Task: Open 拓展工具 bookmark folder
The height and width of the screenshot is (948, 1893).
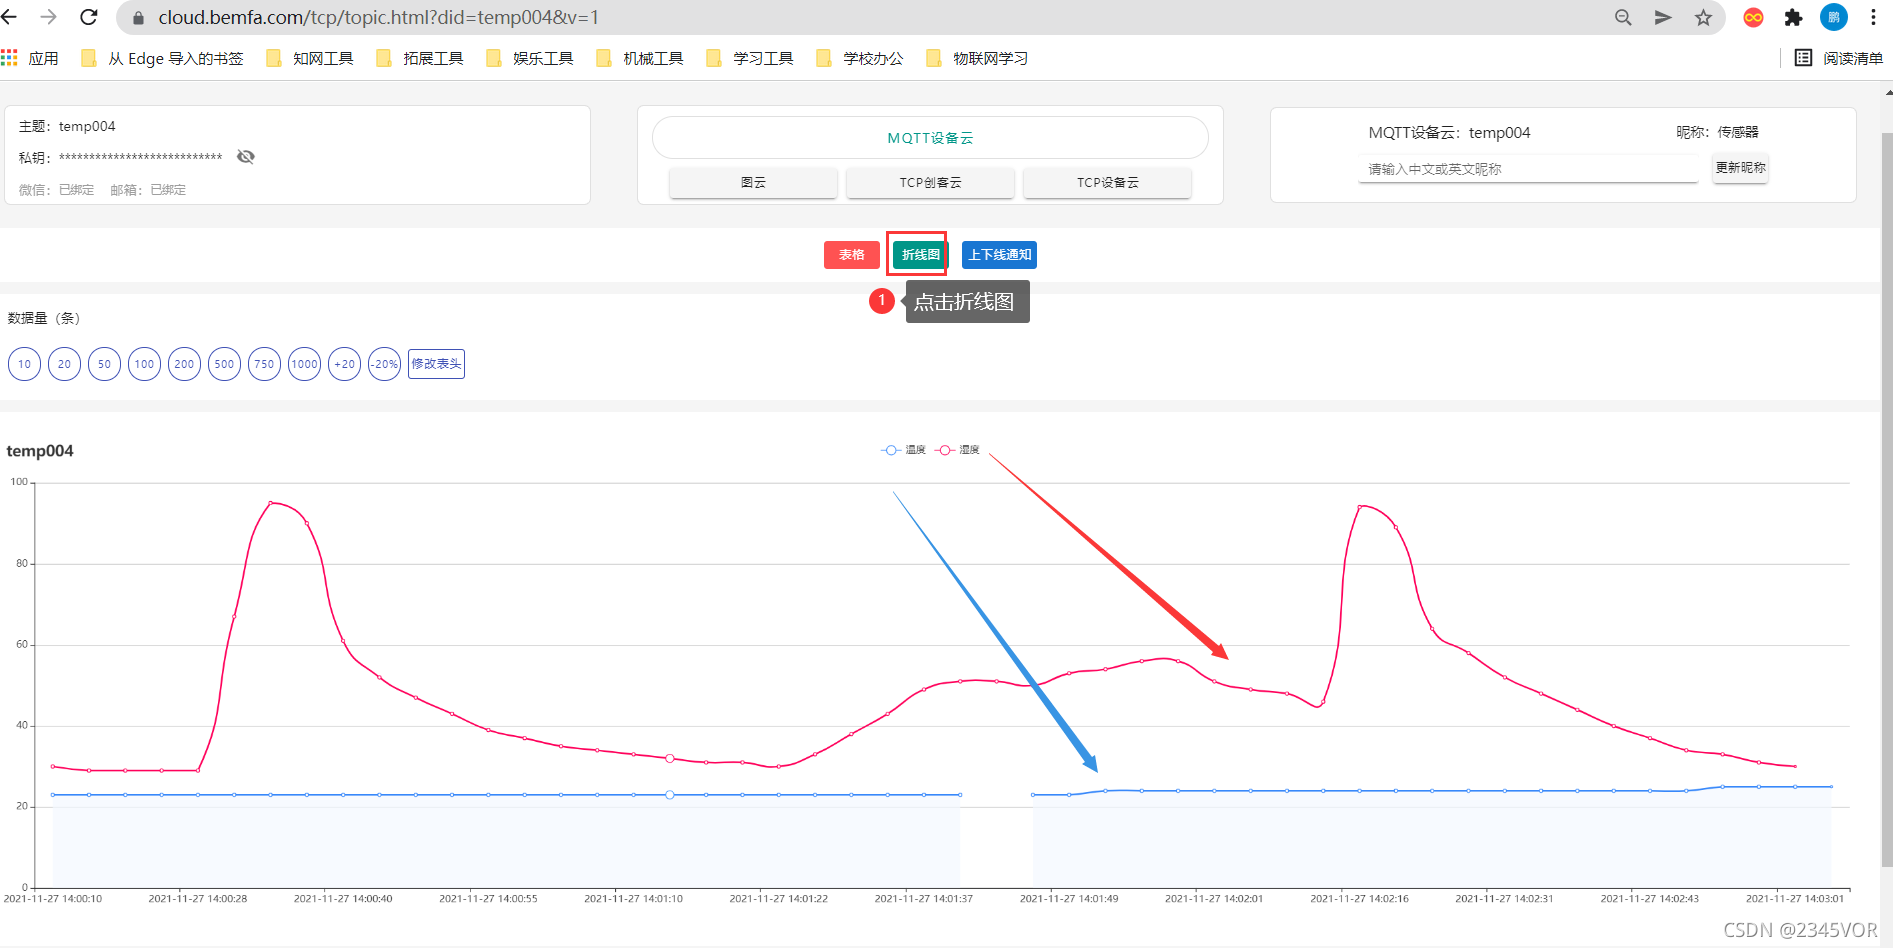Action: coord(420,58)
